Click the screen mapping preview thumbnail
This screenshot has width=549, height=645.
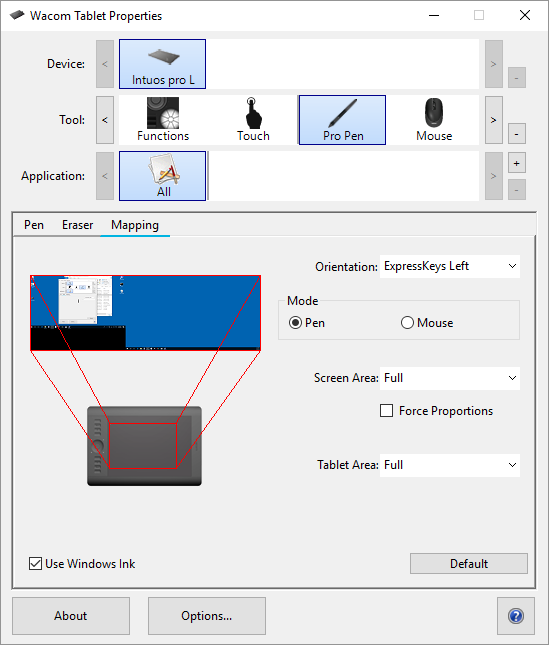click(146, 313)
